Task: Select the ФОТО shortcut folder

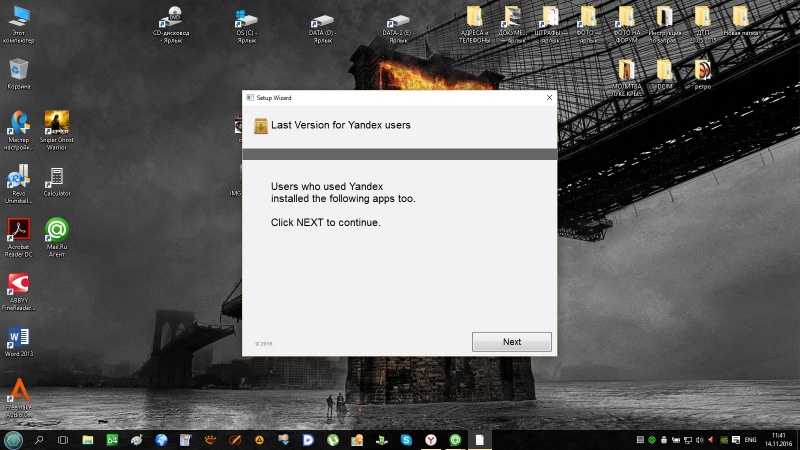Action: [x=588, y=24]
